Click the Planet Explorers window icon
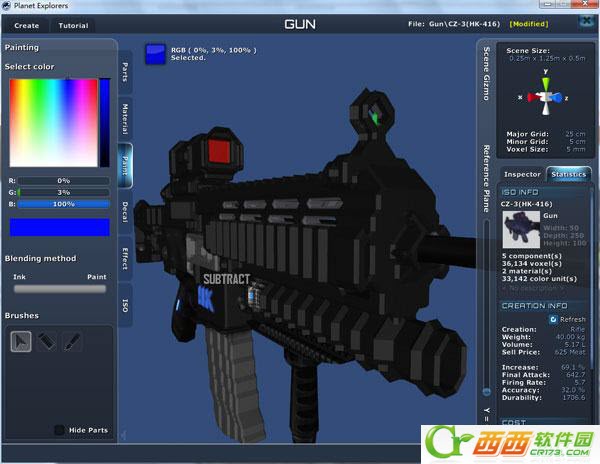 (7, 5)
